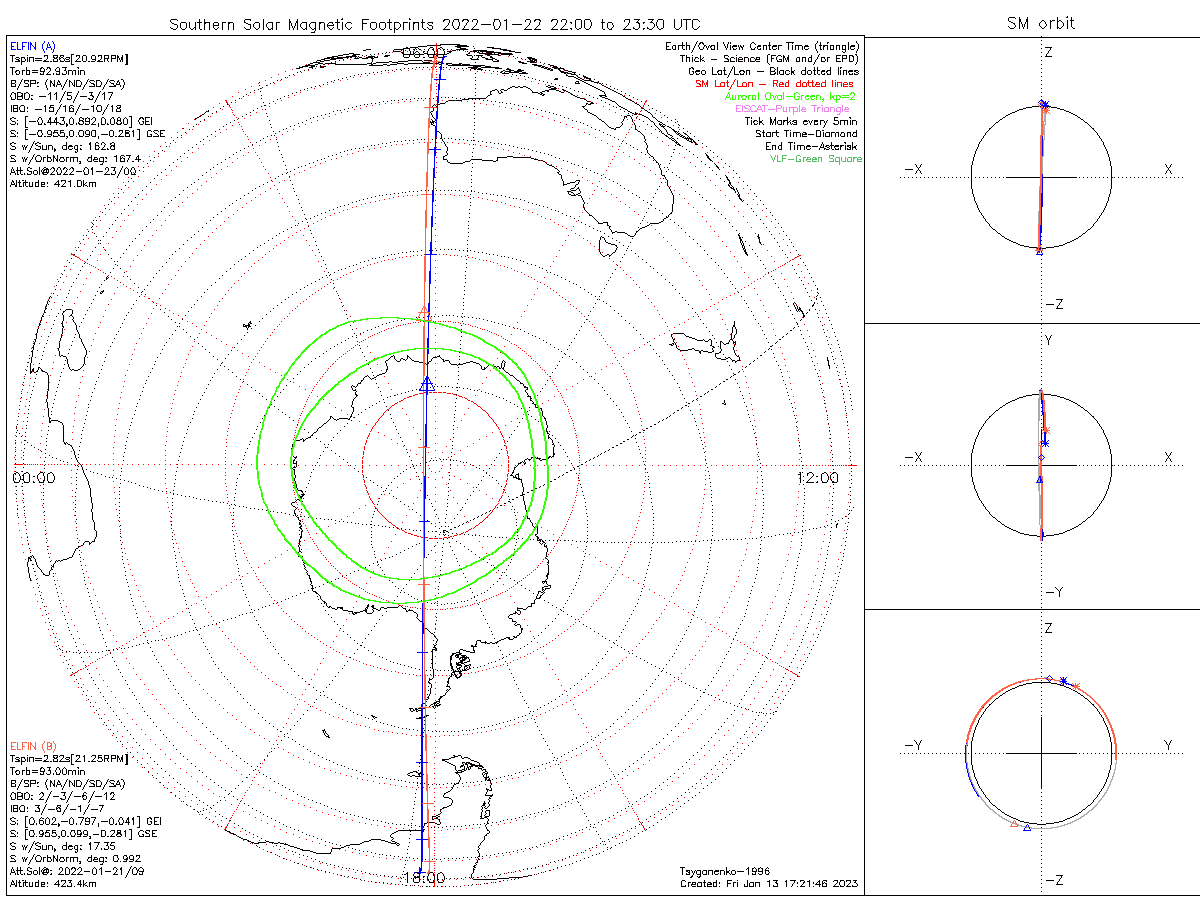Image resolution: width=1200 pixels, height=900 pixels.
Task: Click red triangle under the bottom orbit circle
Action: (x=1015, y=825)
